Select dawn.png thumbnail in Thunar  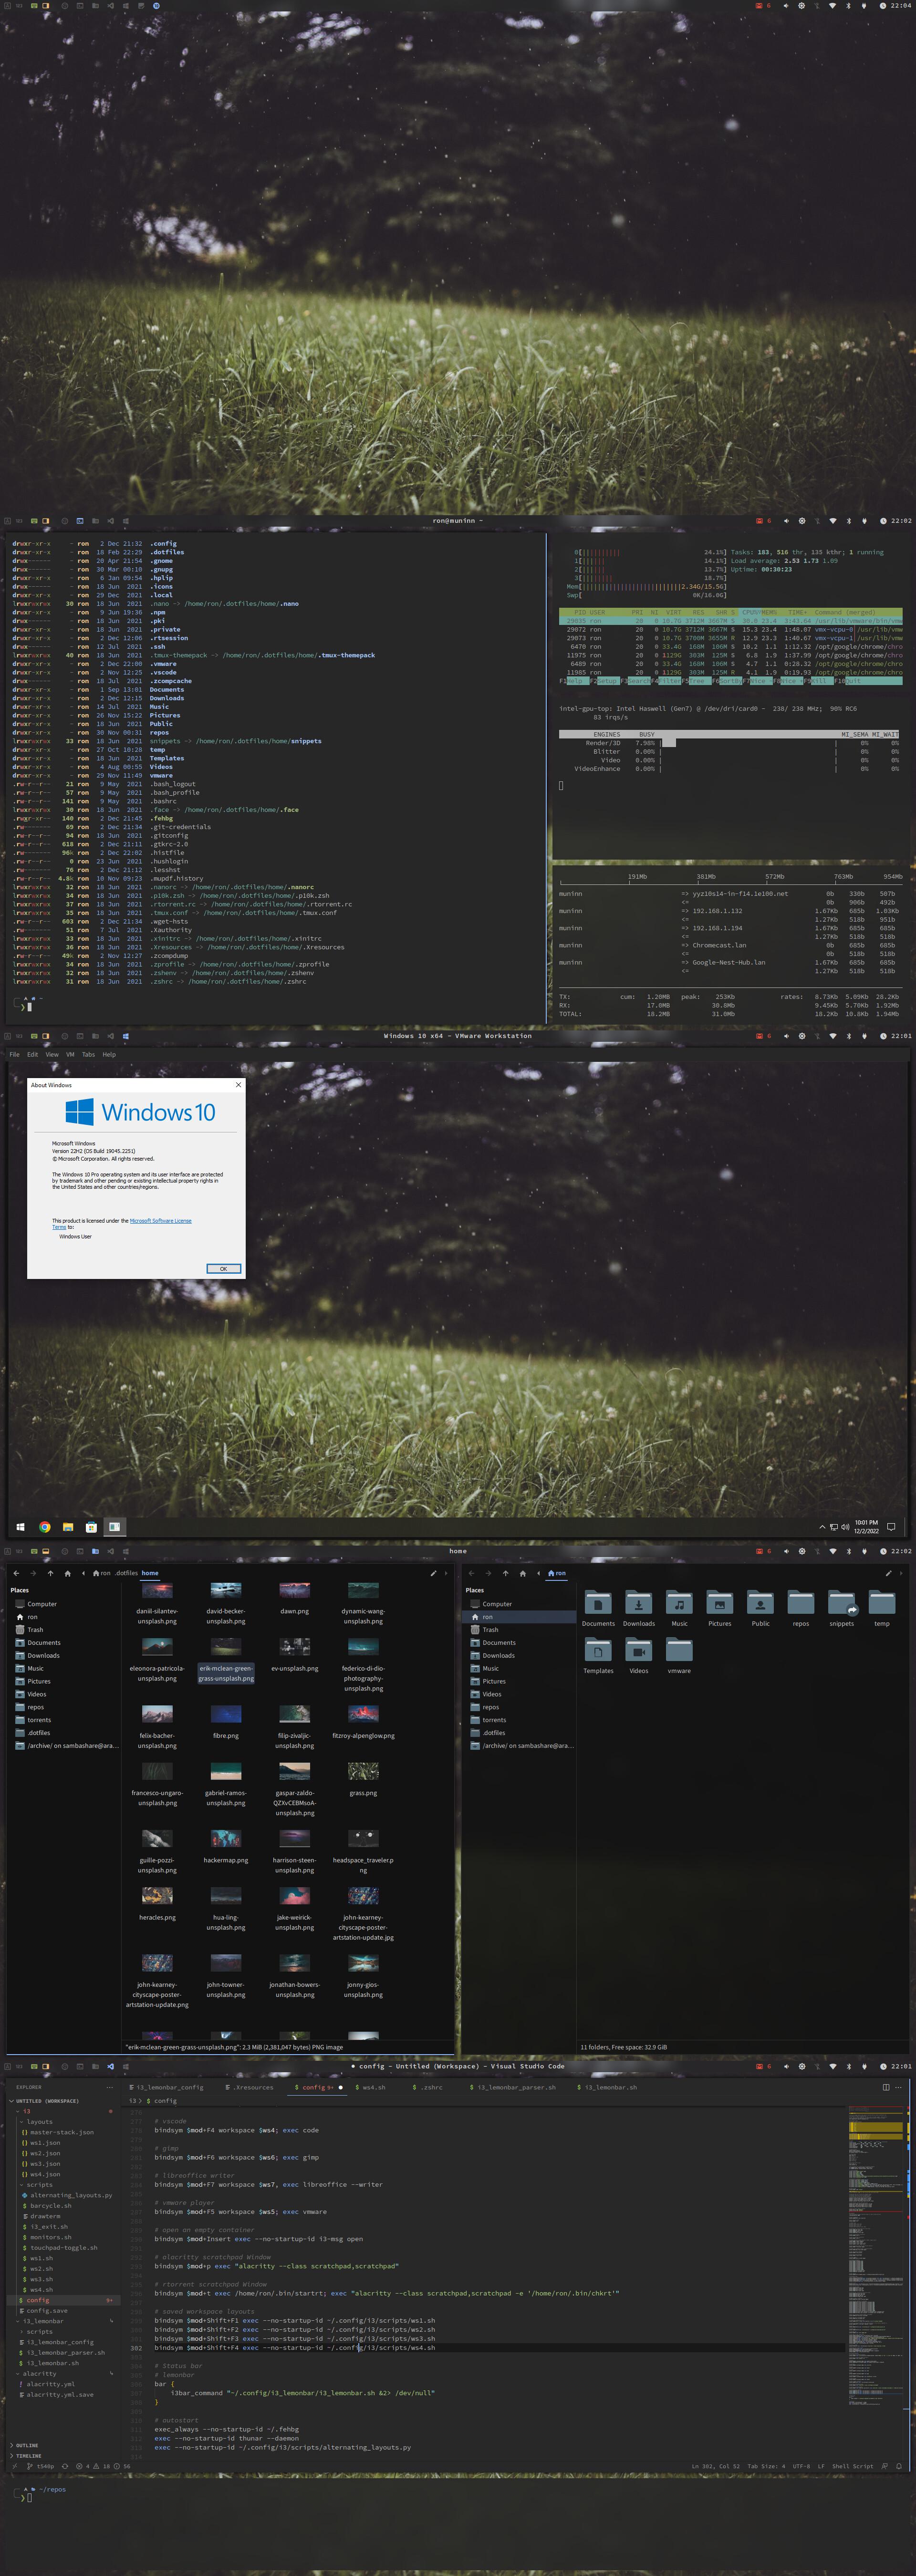(x=294, y=1591)
